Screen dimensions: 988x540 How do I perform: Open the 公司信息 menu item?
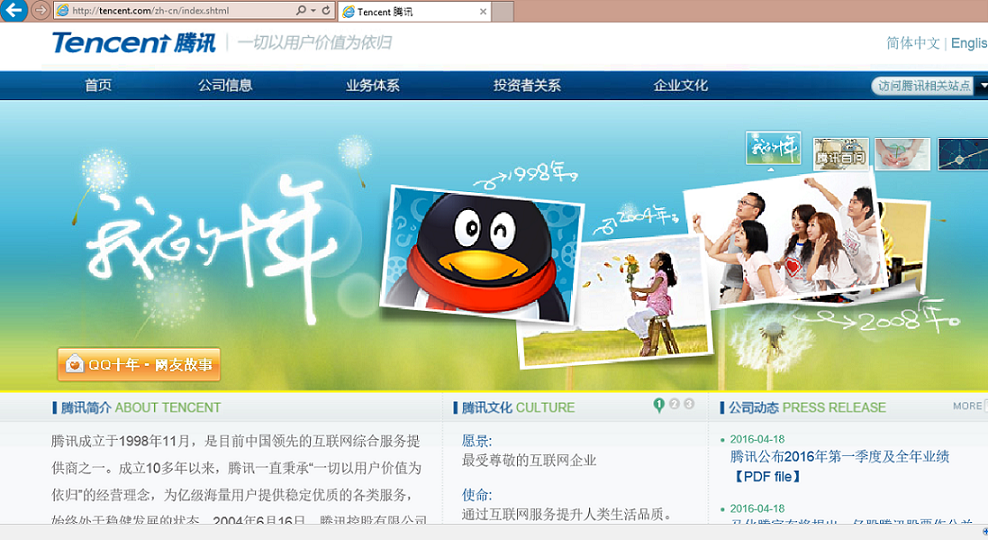pos(225,85)
